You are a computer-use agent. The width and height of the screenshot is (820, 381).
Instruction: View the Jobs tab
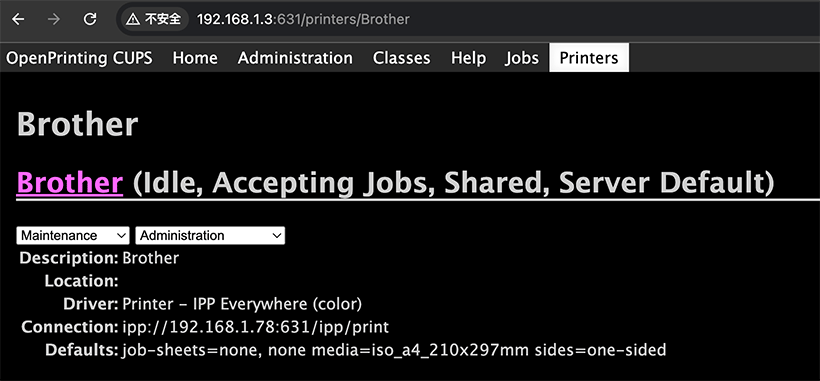(x=522, y=57)
